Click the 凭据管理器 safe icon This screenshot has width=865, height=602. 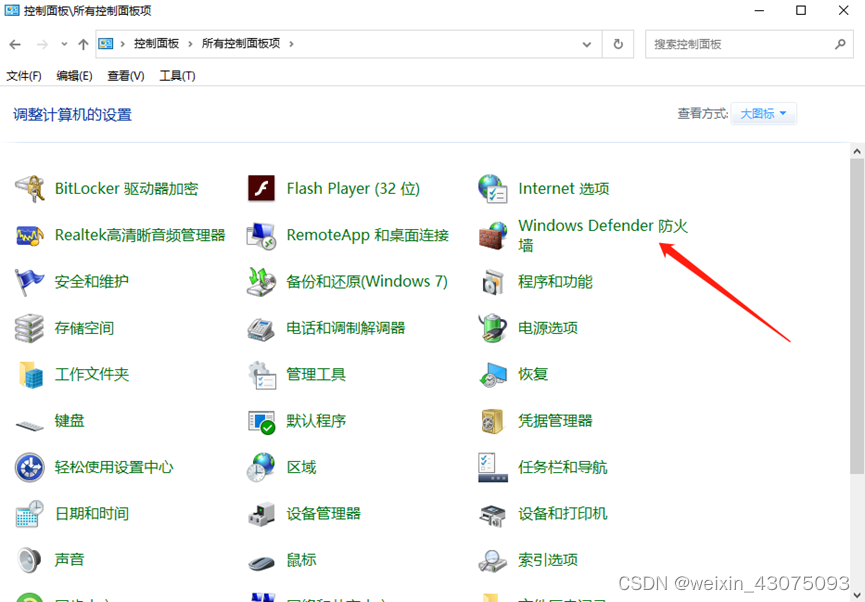[x=493, y=421]
